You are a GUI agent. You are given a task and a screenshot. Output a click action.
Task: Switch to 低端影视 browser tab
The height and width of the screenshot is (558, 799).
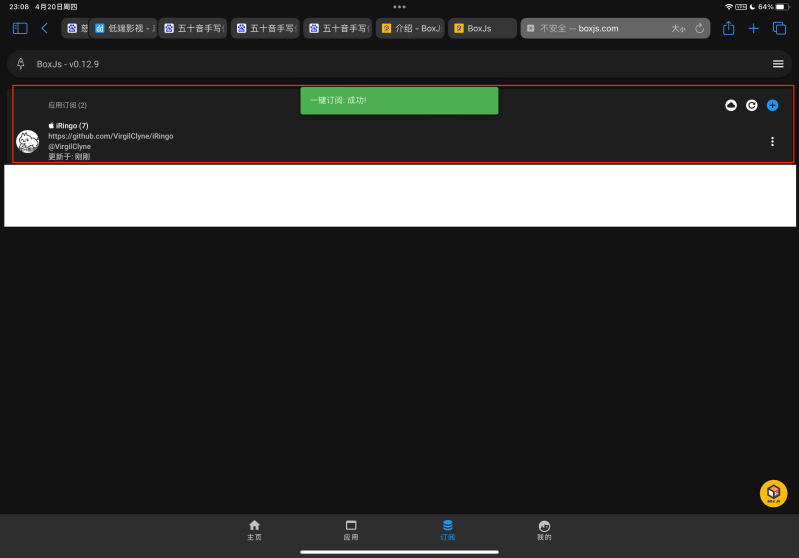[x=123, y=28]
